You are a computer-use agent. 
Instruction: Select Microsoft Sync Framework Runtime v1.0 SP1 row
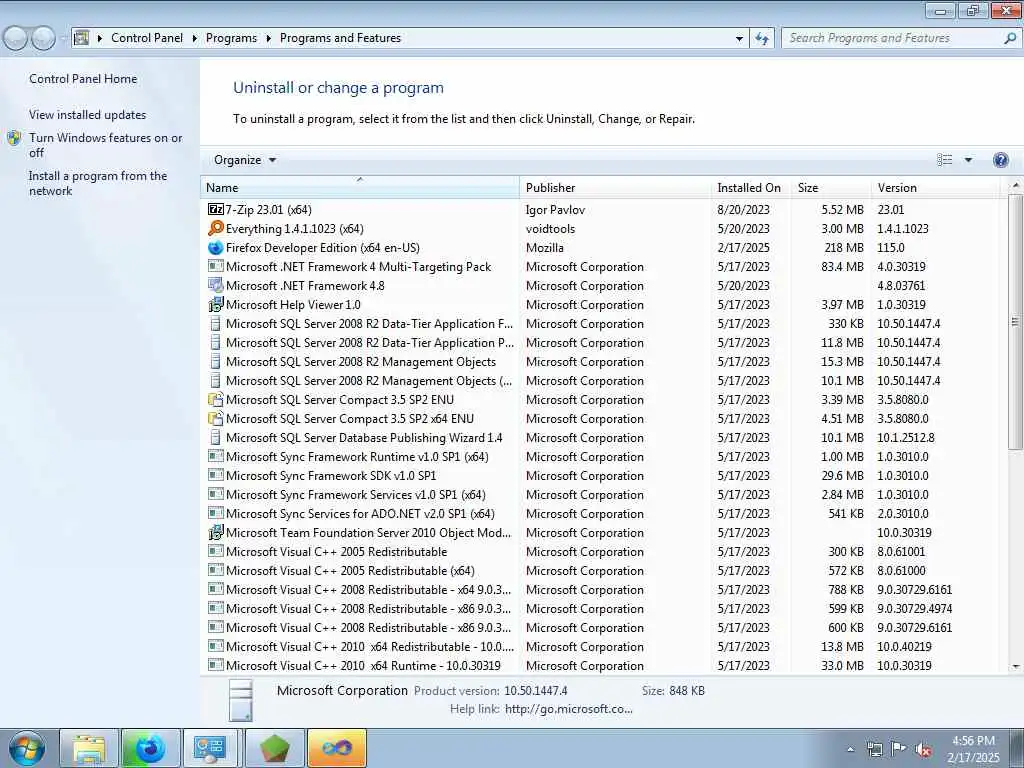[601, 457]
